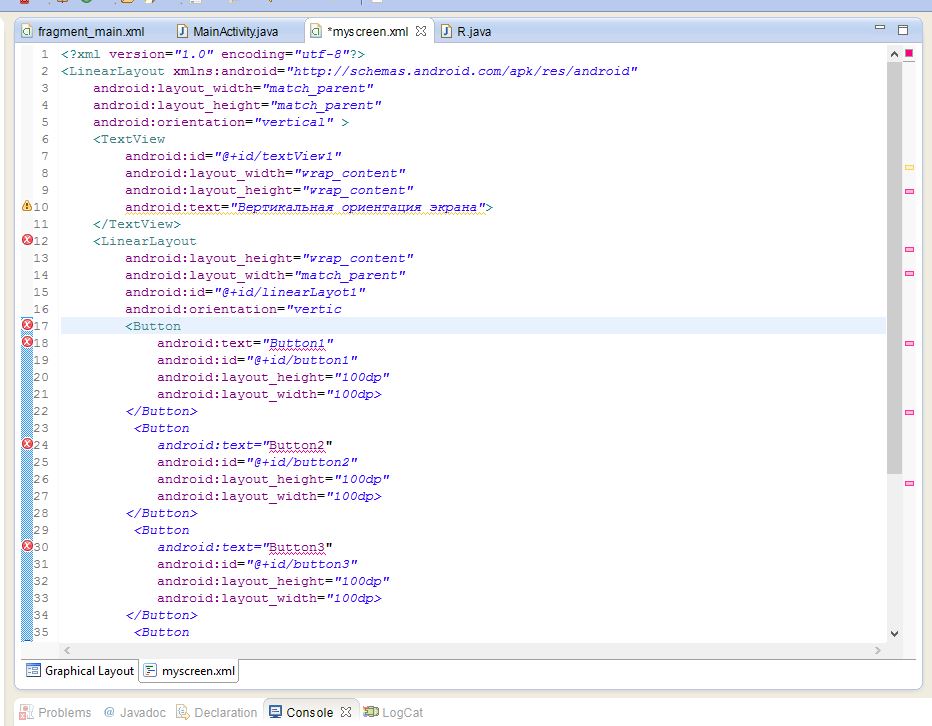Switch to the fragment_main.xml tab

tap(83, 32)
